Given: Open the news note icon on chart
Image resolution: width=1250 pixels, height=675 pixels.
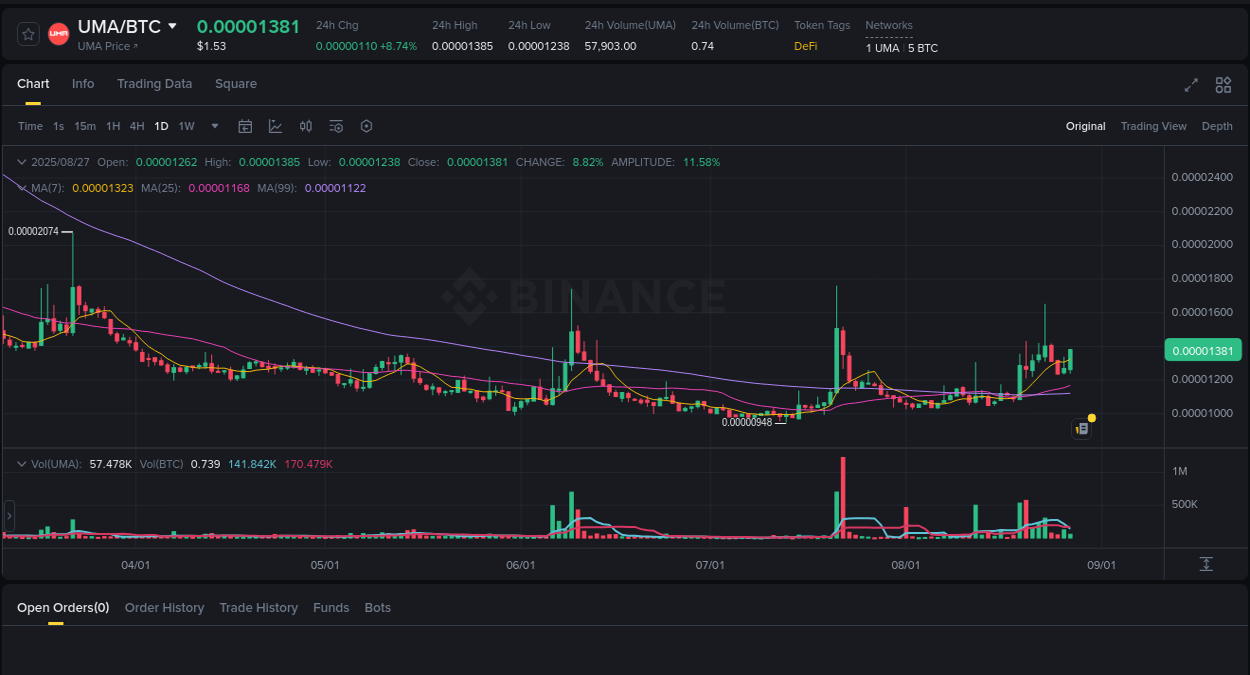Looking at the screenshot, I should 1082,428.
